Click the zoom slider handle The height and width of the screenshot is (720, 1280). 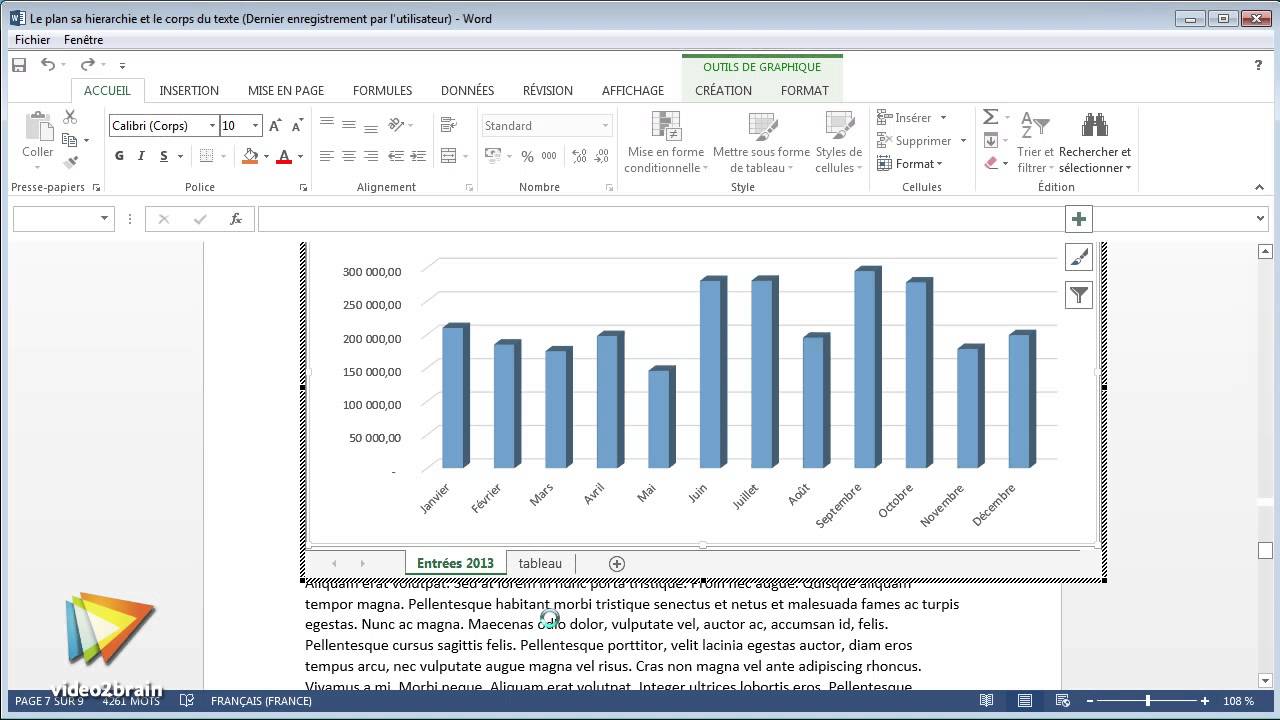coord(1147,701)
